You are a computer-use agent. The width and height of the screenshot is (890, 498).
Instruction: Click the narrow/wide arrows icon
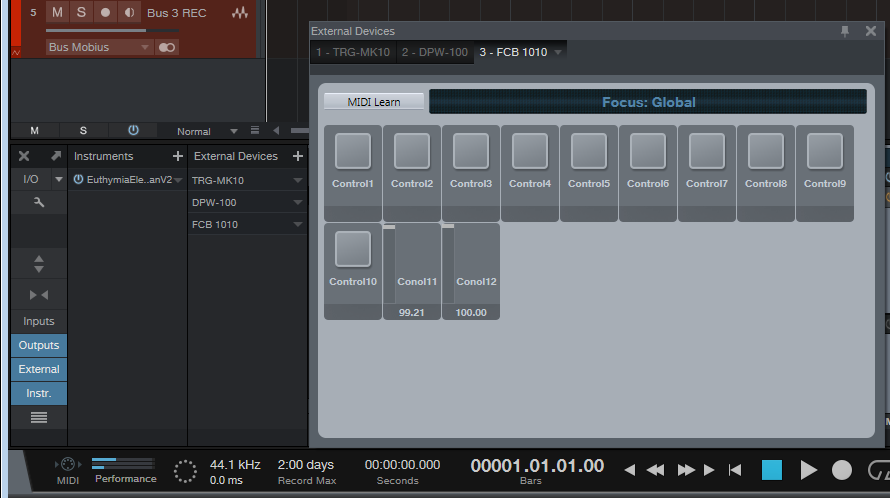click(39, 295)
